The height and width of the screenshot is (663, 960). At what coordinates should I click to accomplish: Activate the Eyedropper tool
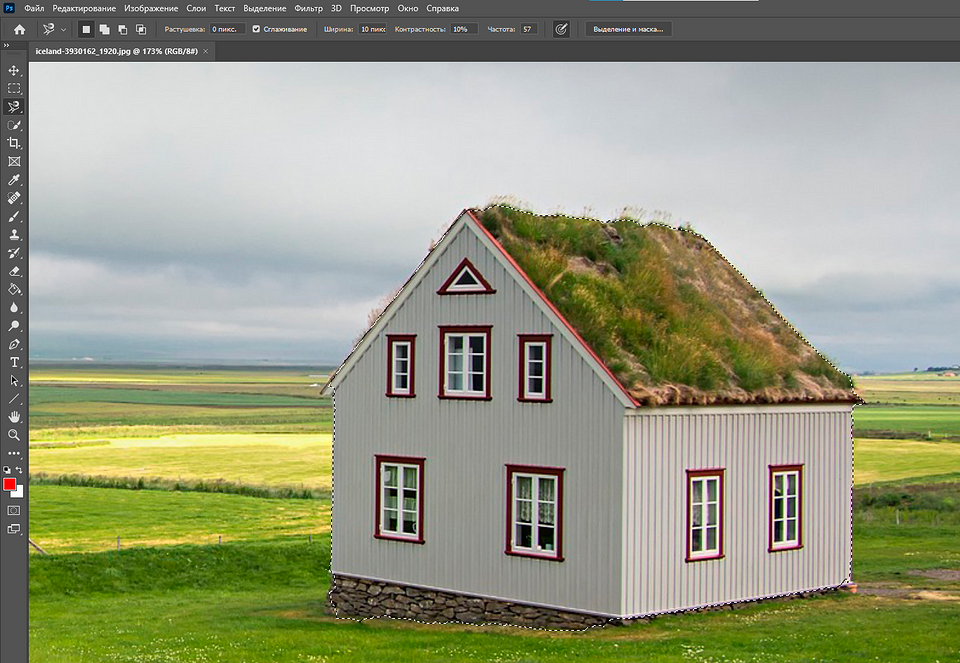point(14,180)
